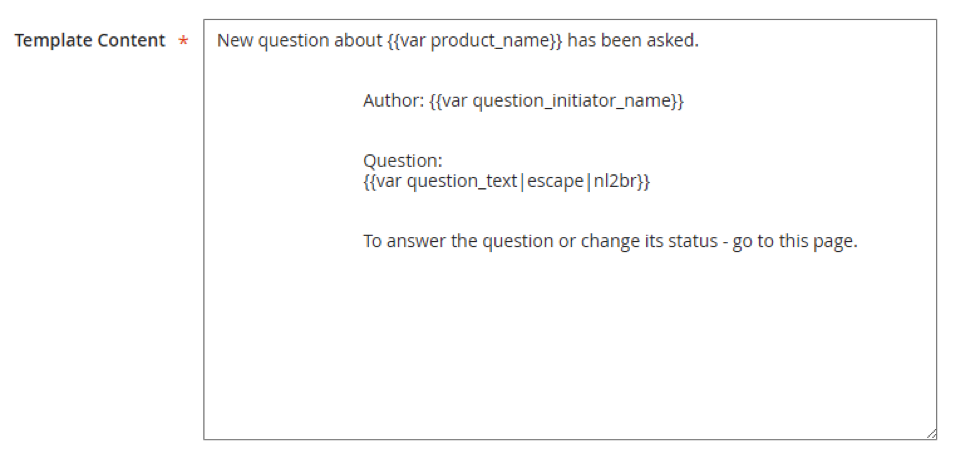975x474 pixels.
Task: Grab the textarea resize handle corner
Action: 931,433
